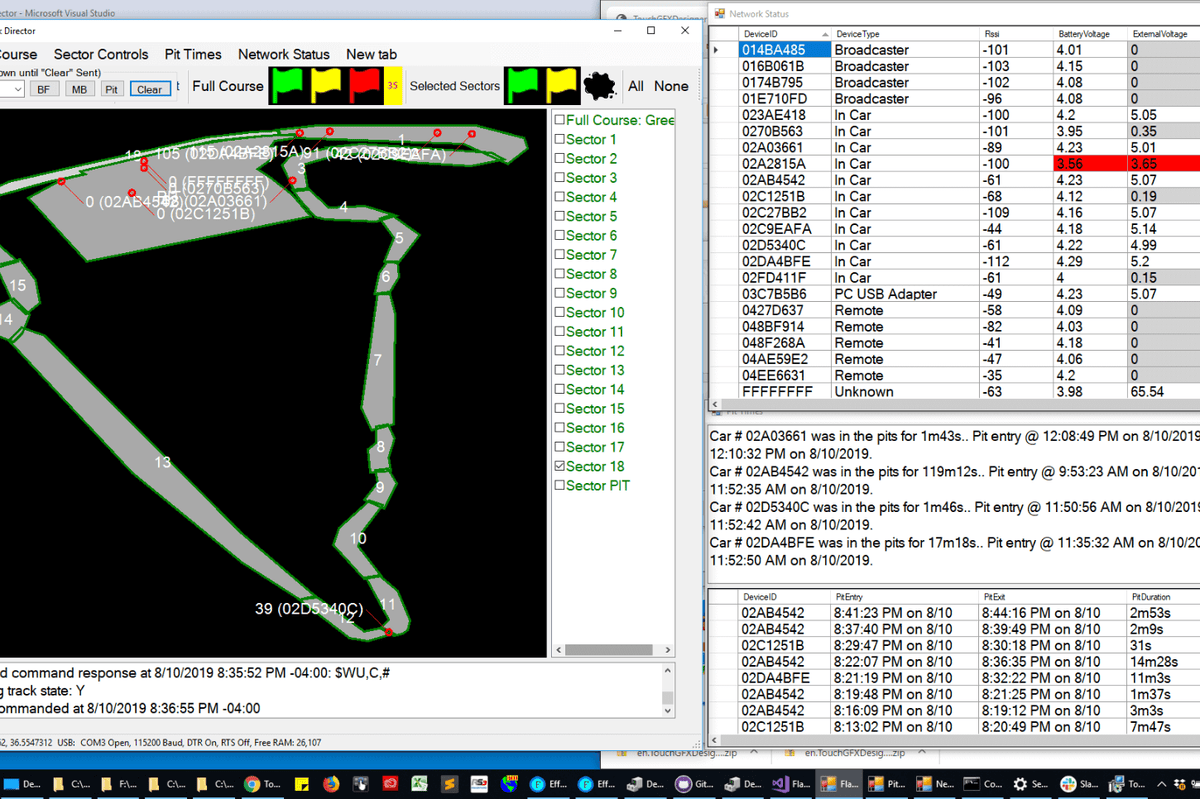Check the Sector 16 checkbox
This screenshot has width=1200, height=799.
(559, 428)
